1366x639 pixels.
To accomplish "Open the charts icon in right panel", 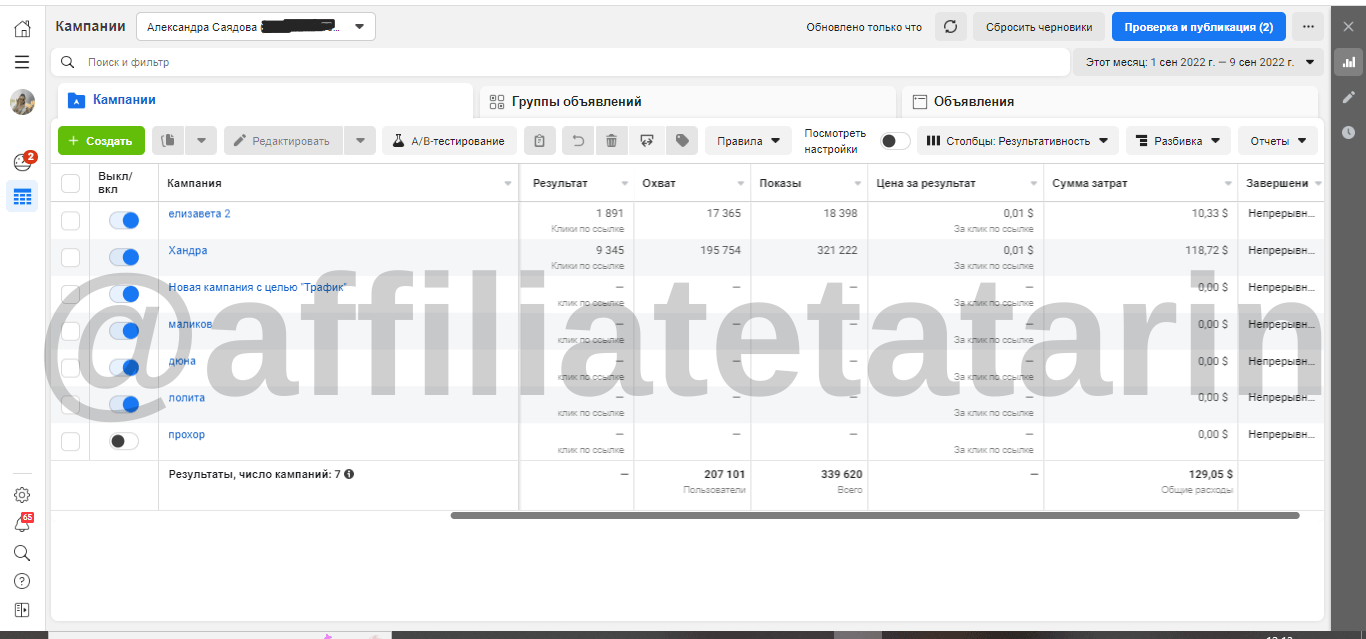I will click(1348, 62).
